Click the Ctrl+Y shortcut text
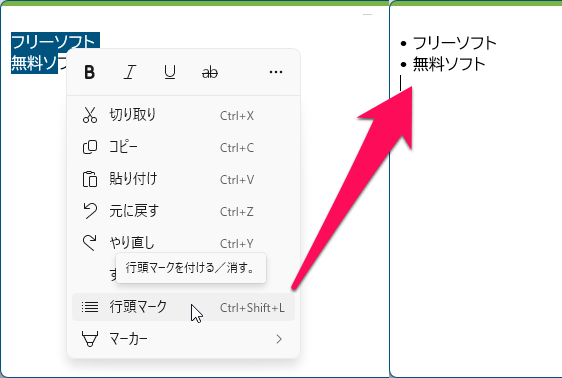Viewport: 562px width, 378px height. (x=237, y=243)
